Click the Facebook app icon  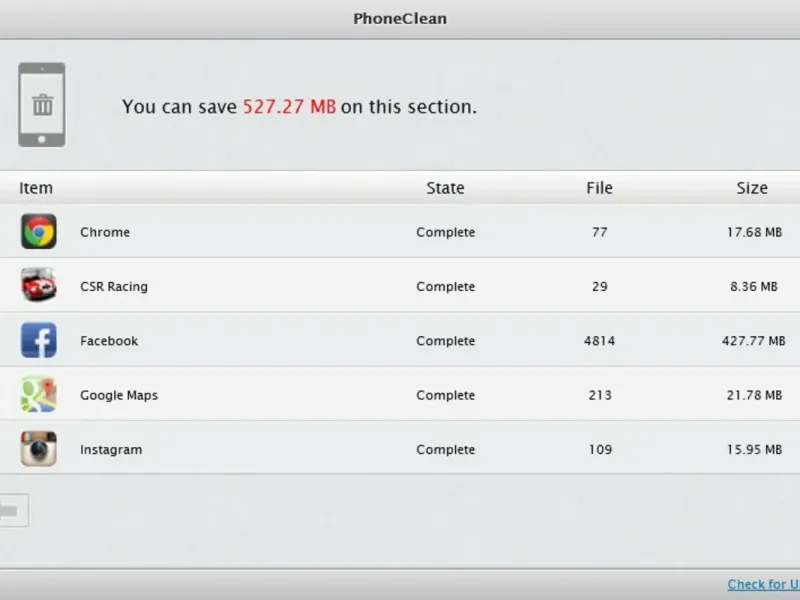click(39, 341)
